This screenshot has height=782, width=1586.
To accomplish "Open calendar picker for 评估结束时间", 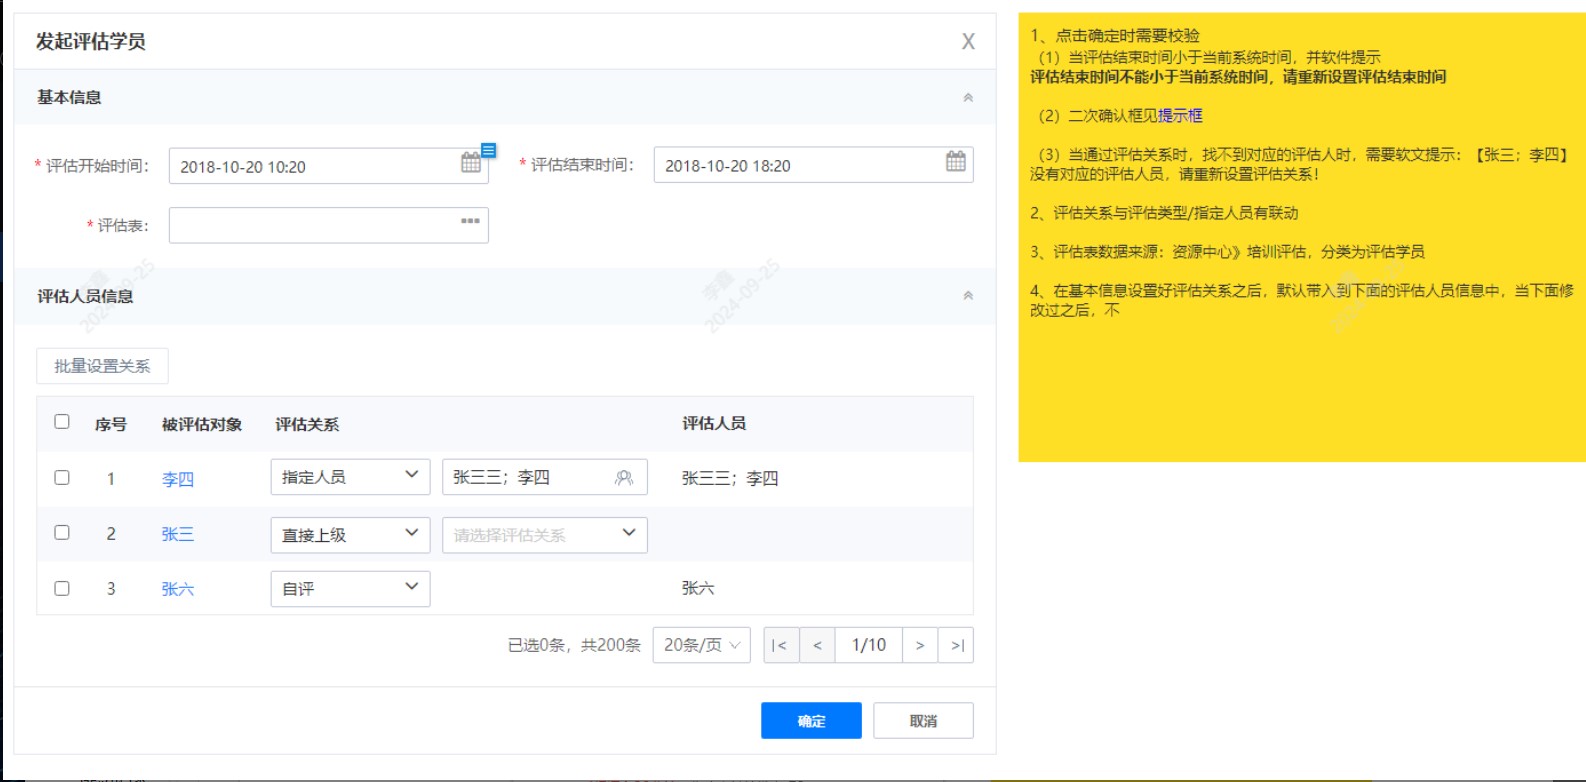I will click(955, 162).
